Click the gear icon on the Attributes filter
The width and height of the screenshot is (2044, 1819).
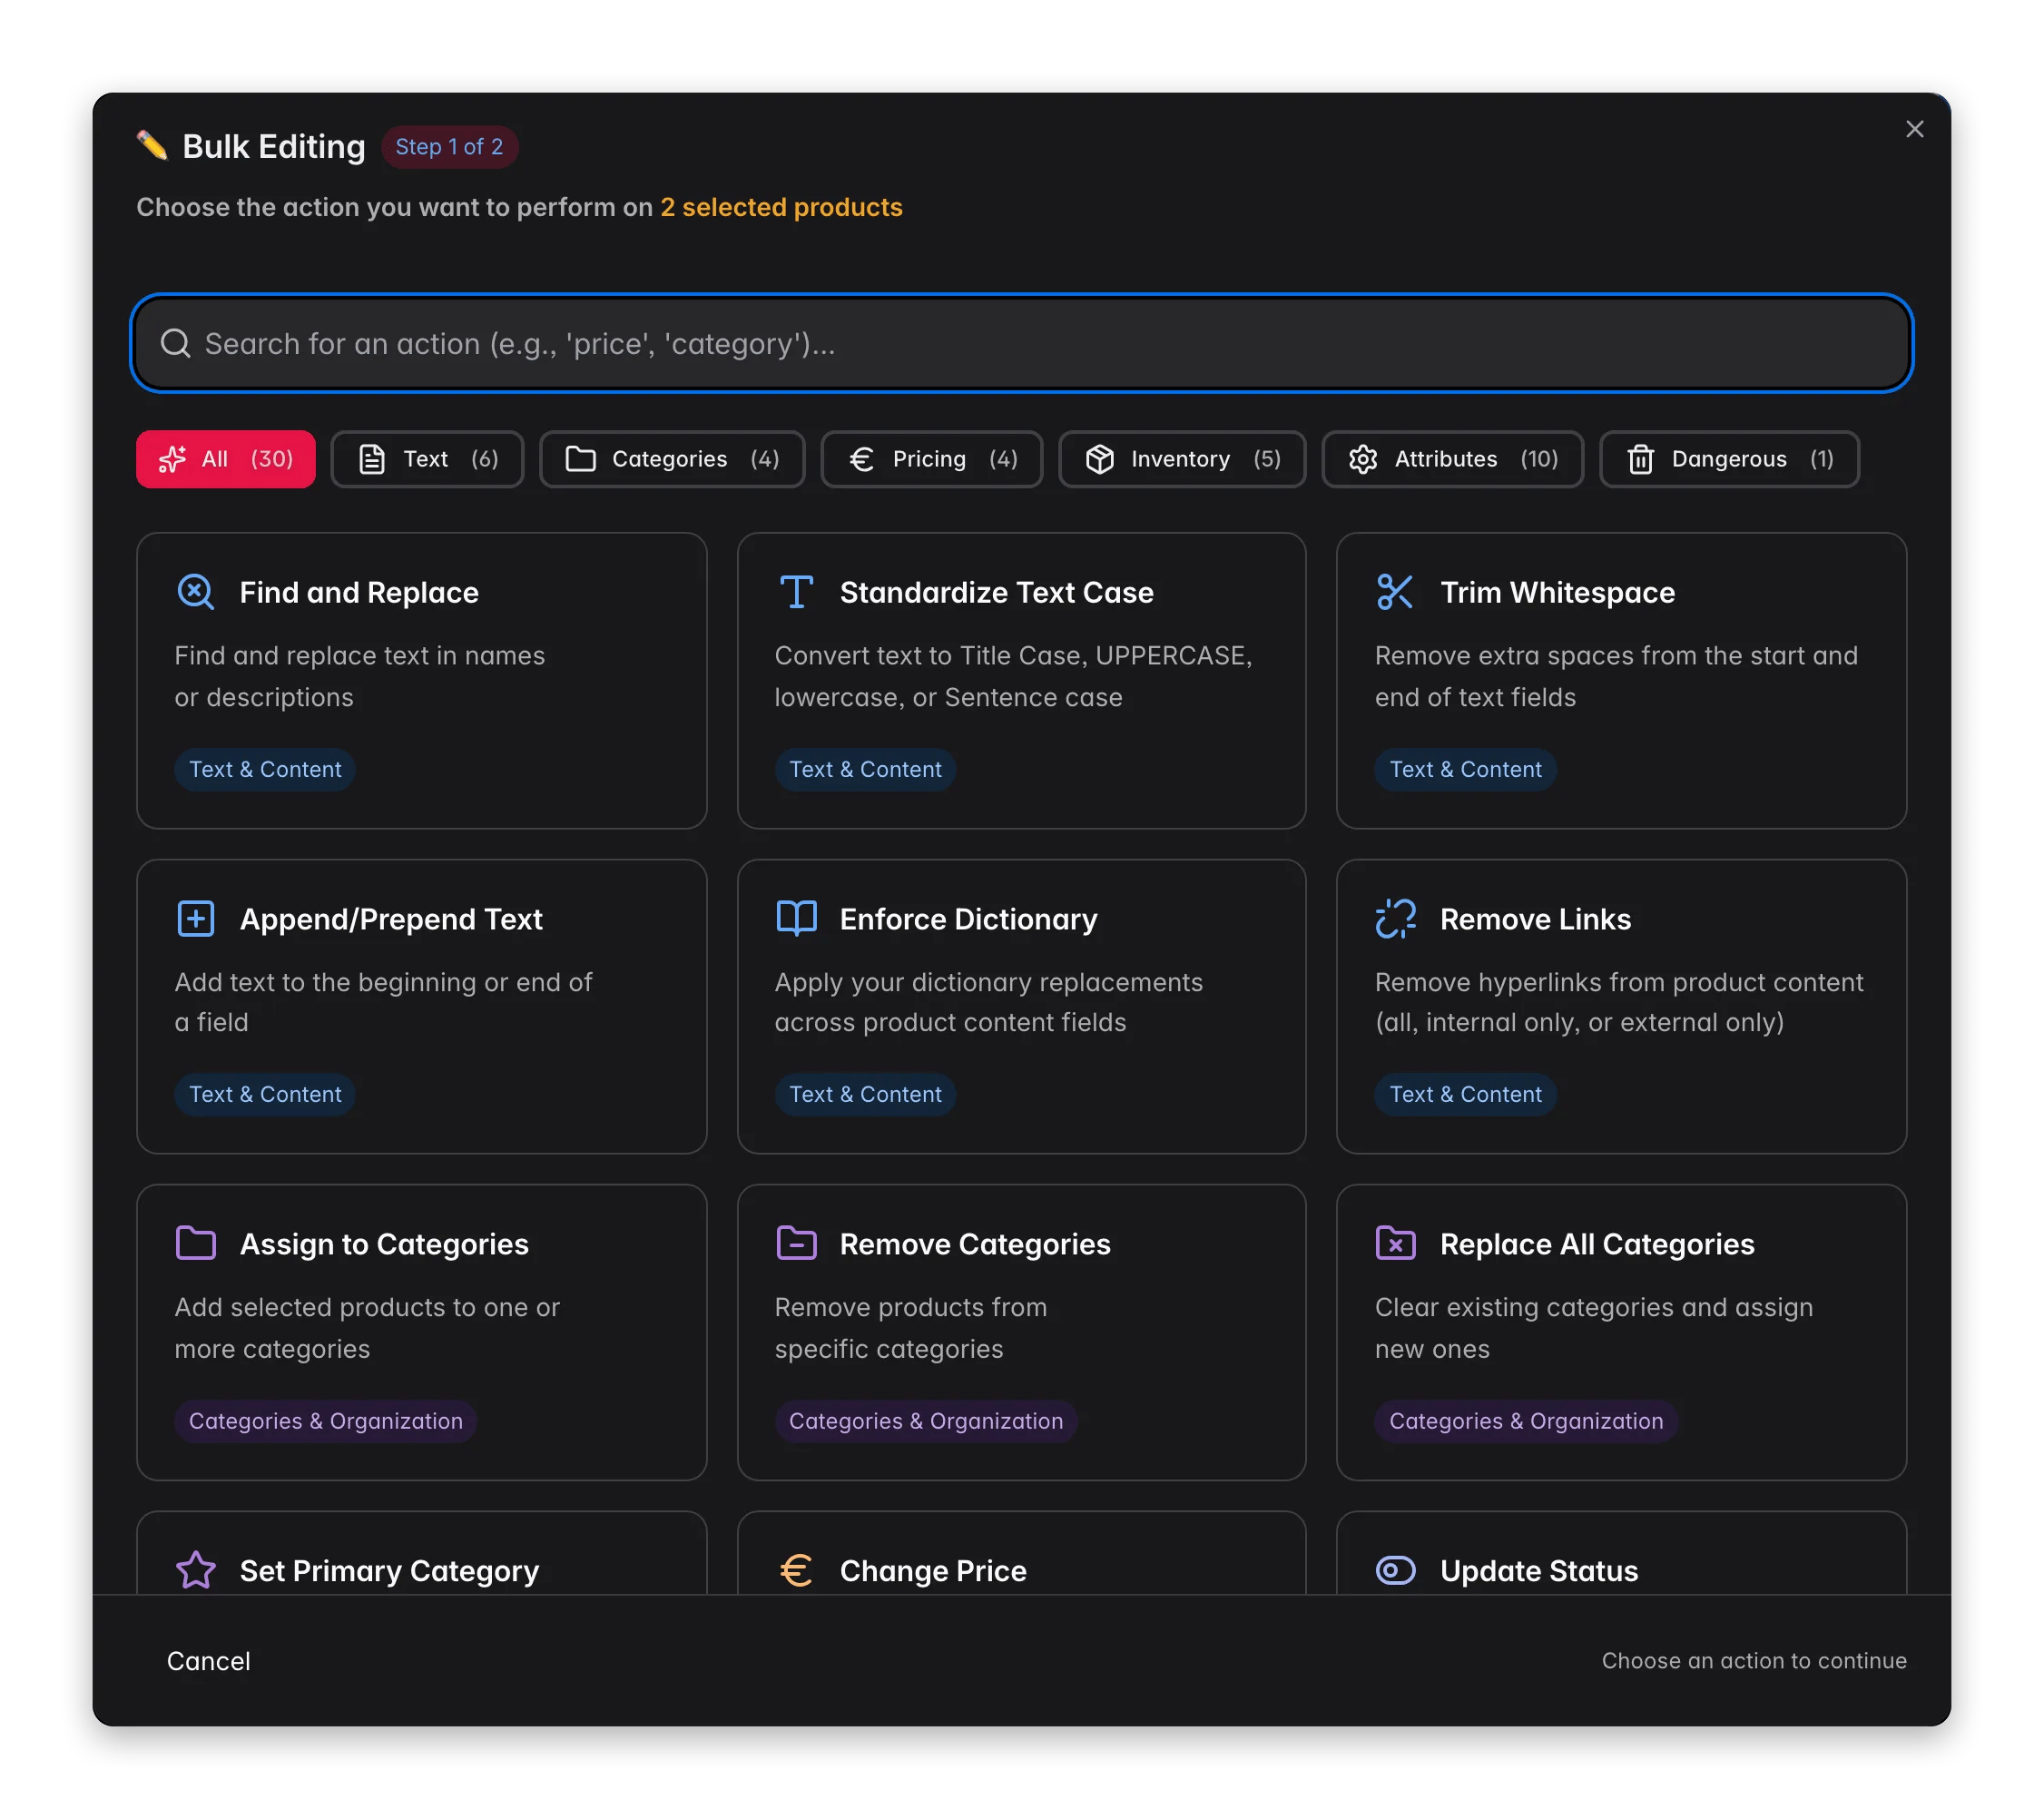1363,459
